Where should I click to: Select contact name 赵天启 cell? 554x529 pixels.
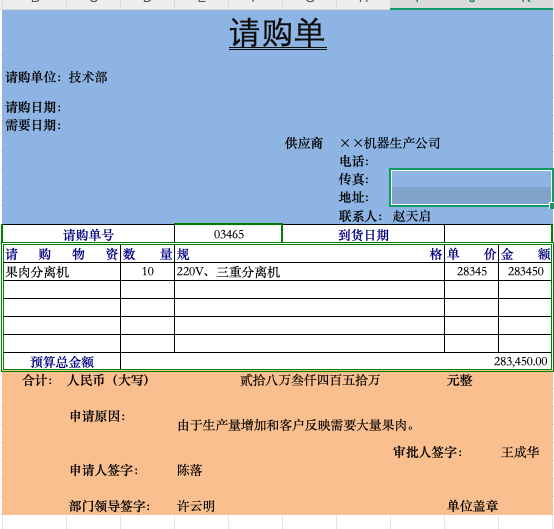tap(411, 216)
